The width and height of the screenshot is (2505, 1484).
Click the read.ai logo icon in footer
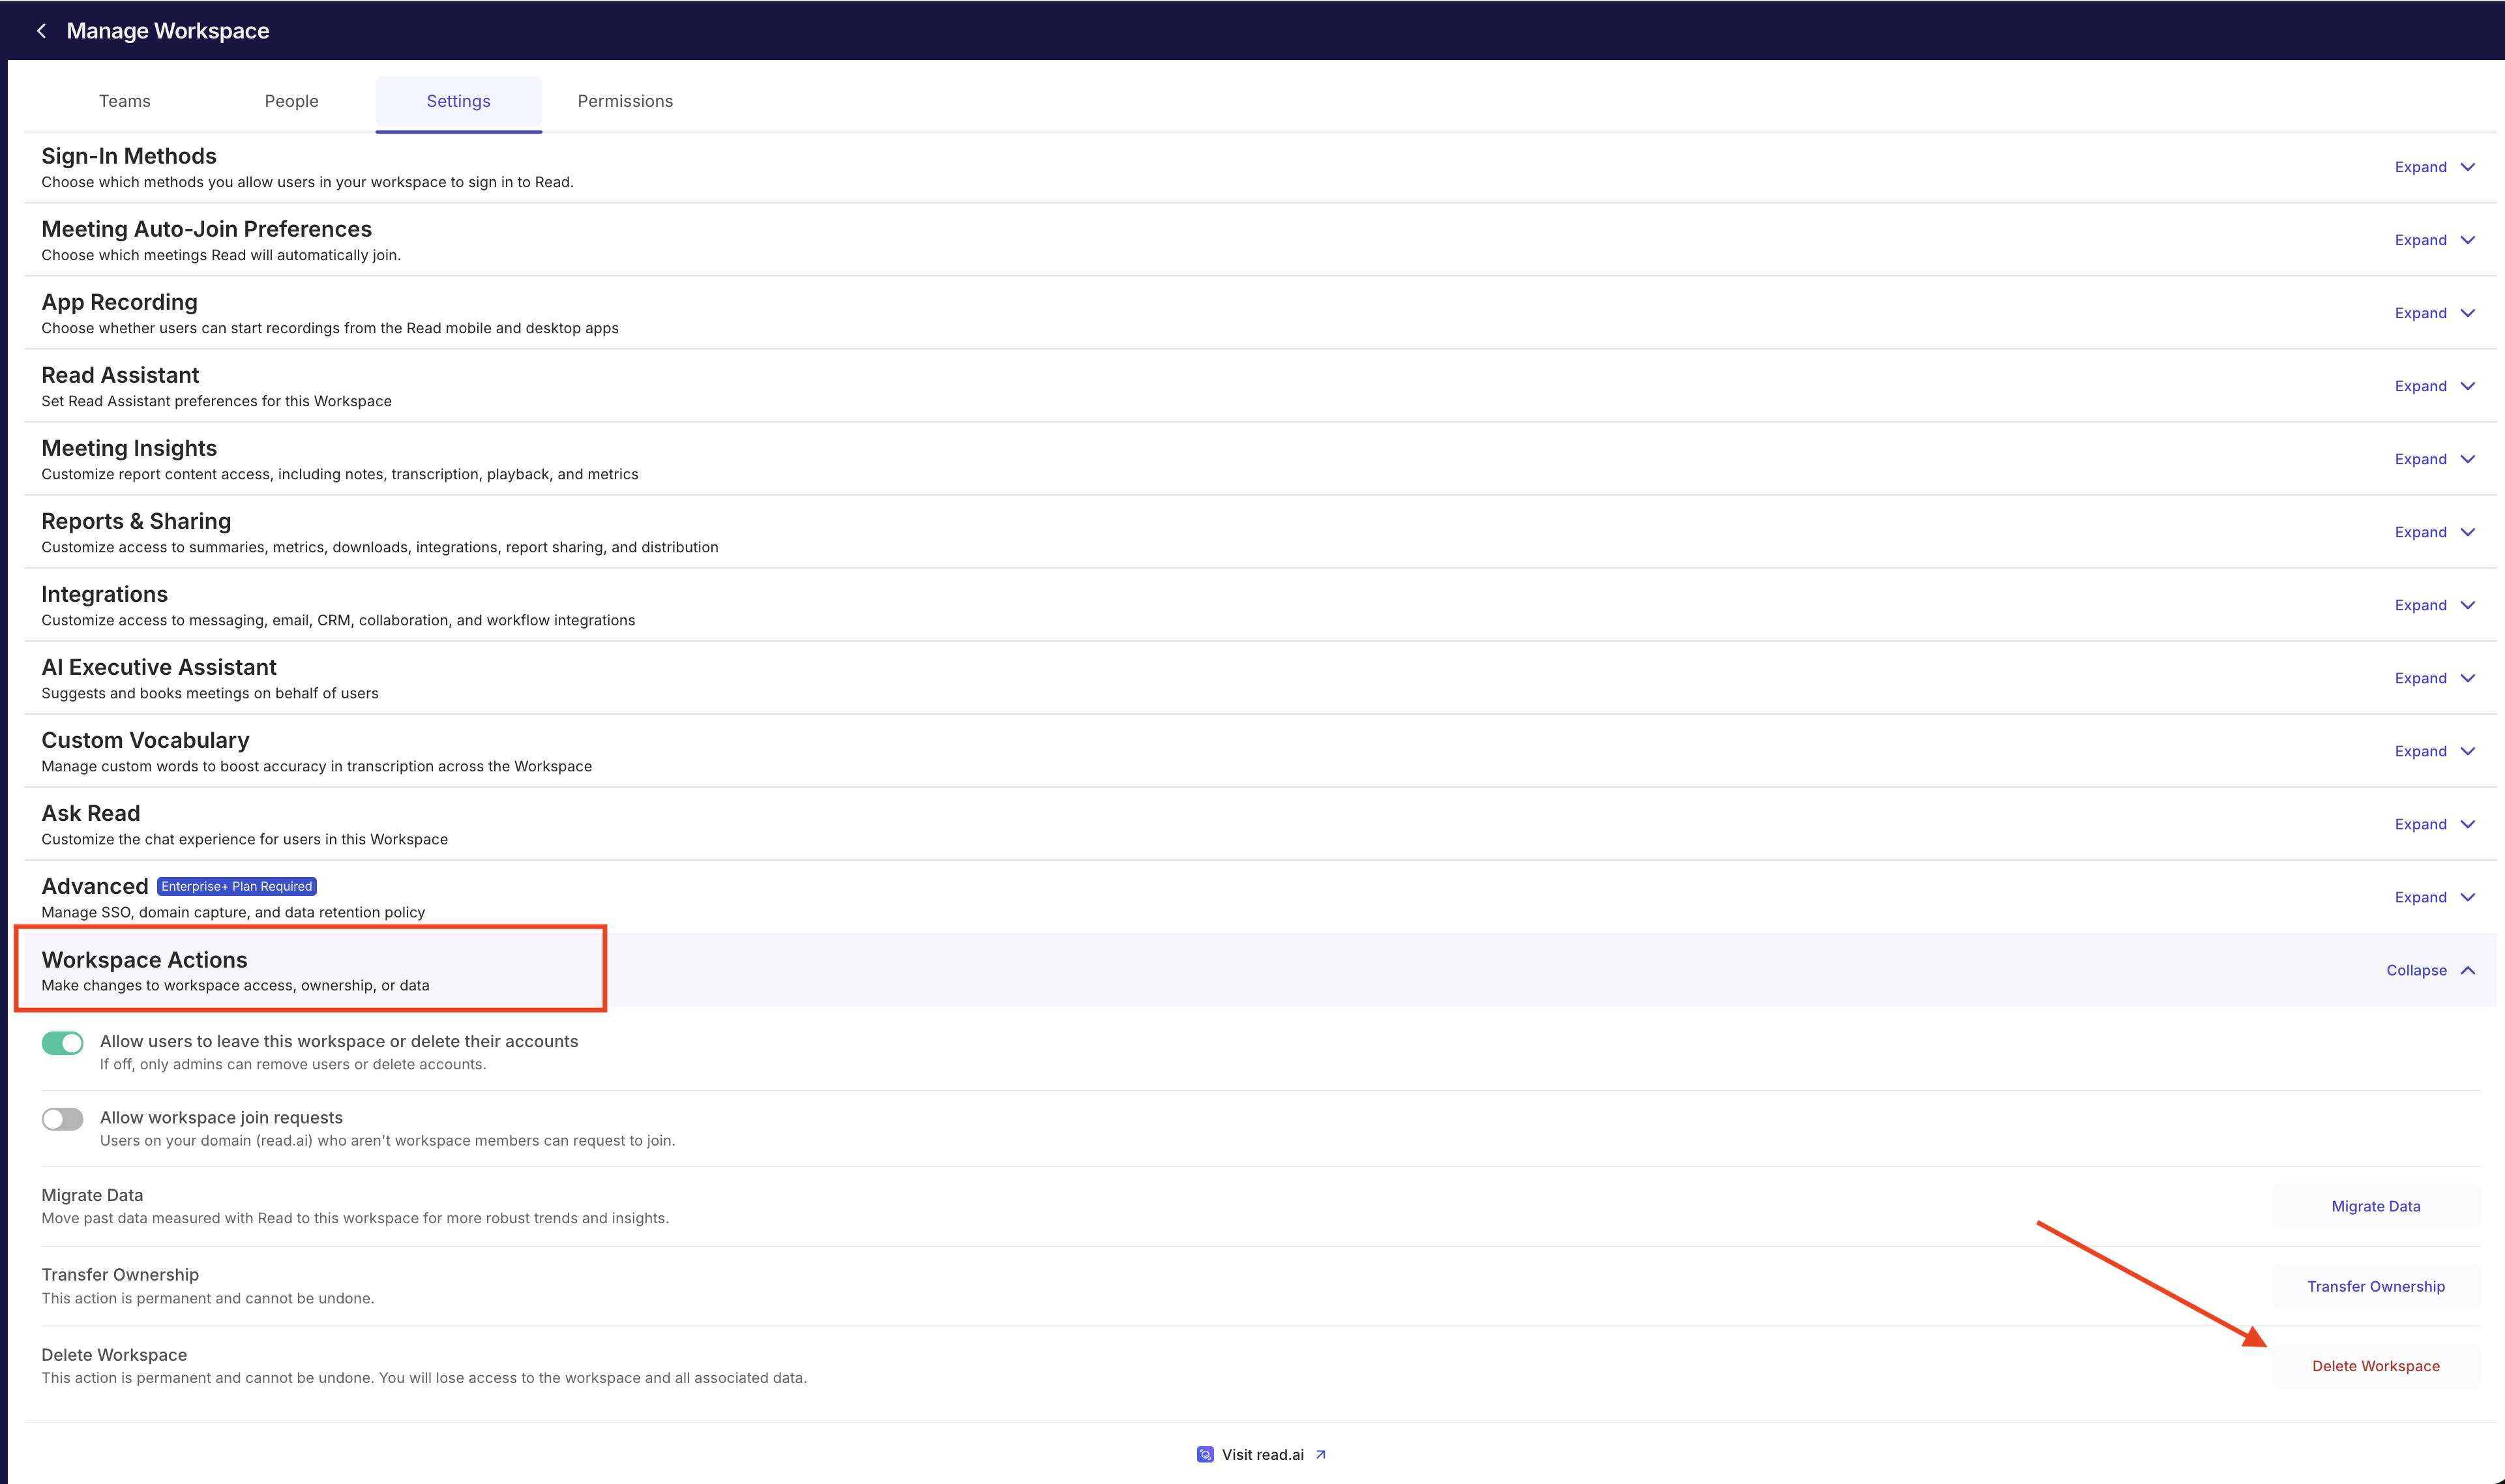[x=1205, y=1454]
